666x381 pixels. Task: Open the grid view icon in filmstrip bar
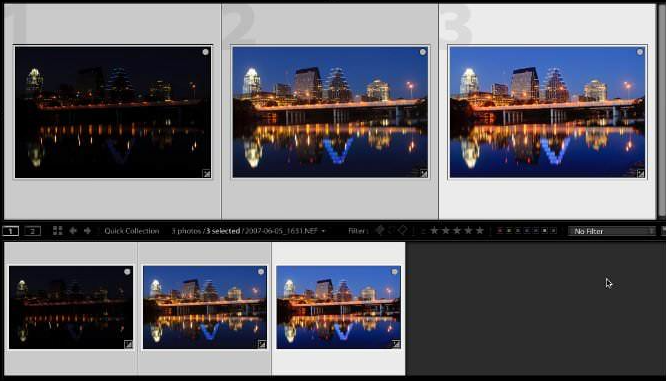[x=57, y=231]
